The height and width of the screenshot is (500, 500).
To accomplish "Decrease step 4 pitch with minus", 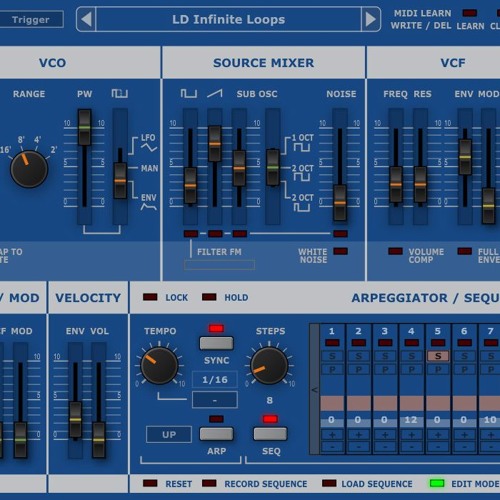I will click(412, 447).
